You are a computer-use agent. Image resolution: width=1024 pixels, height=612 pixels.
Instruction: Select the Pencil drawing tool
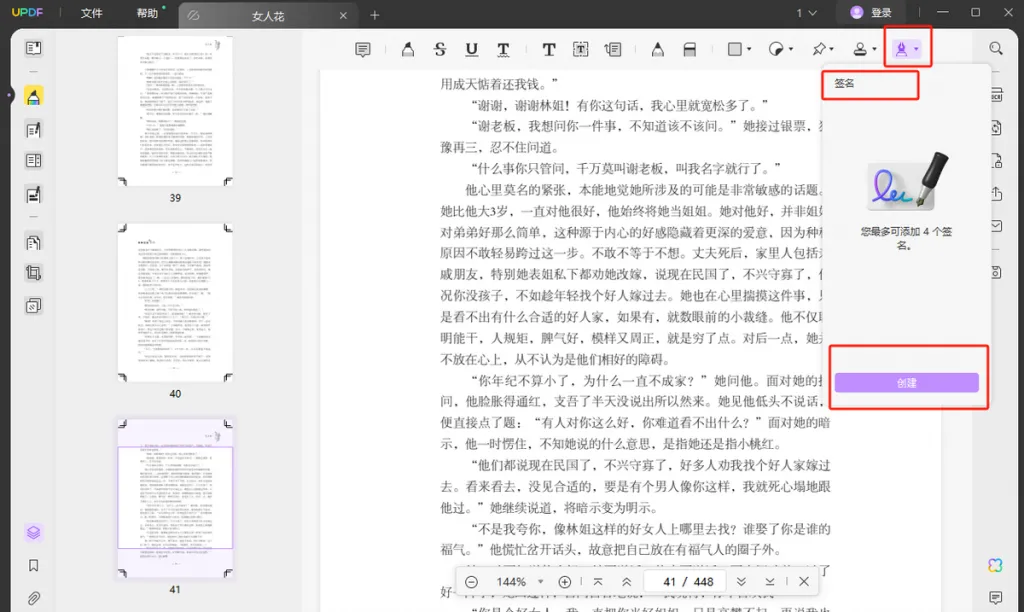click(x=658, y=49)
